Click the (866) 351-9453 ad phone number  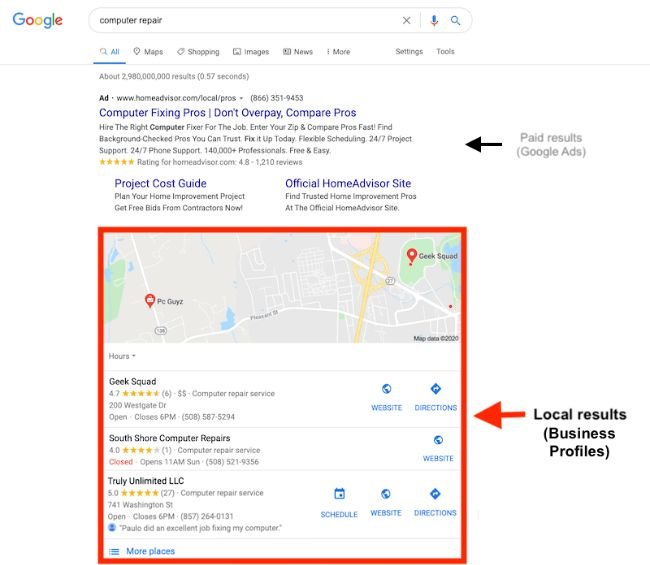[x=276, y=98]
